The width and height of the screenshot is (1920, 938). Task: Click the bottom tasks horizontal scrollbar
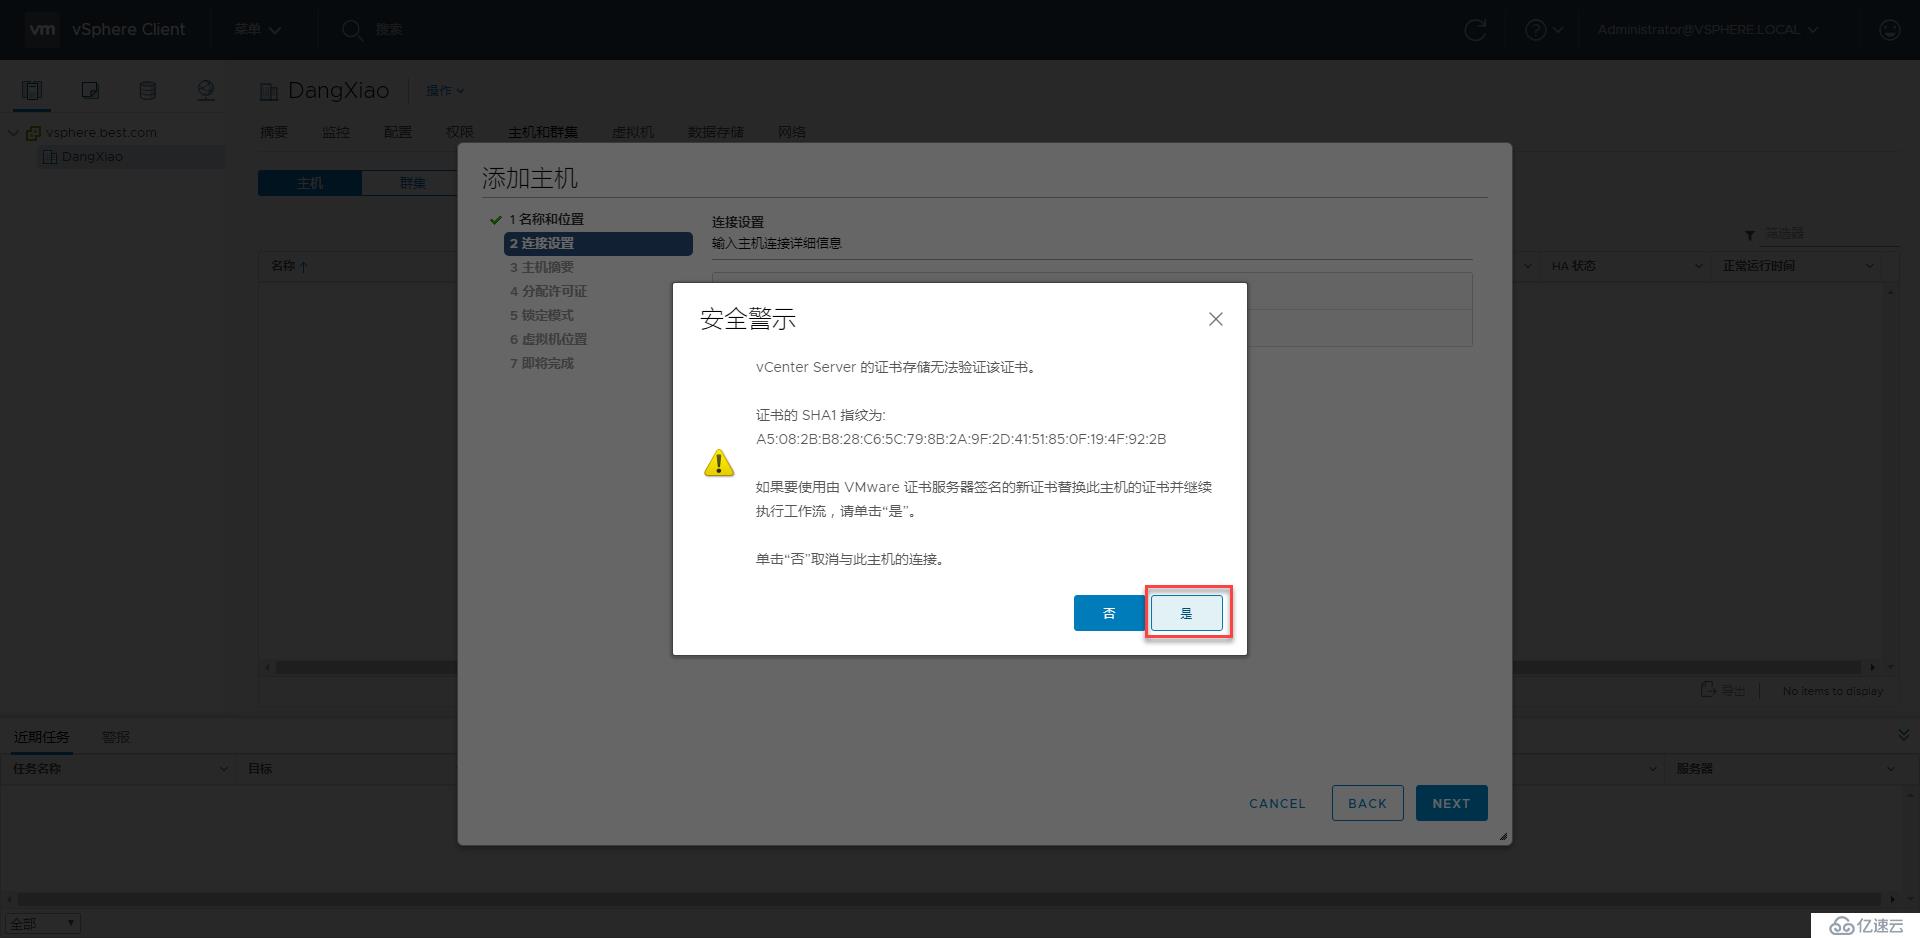point(950,899)
